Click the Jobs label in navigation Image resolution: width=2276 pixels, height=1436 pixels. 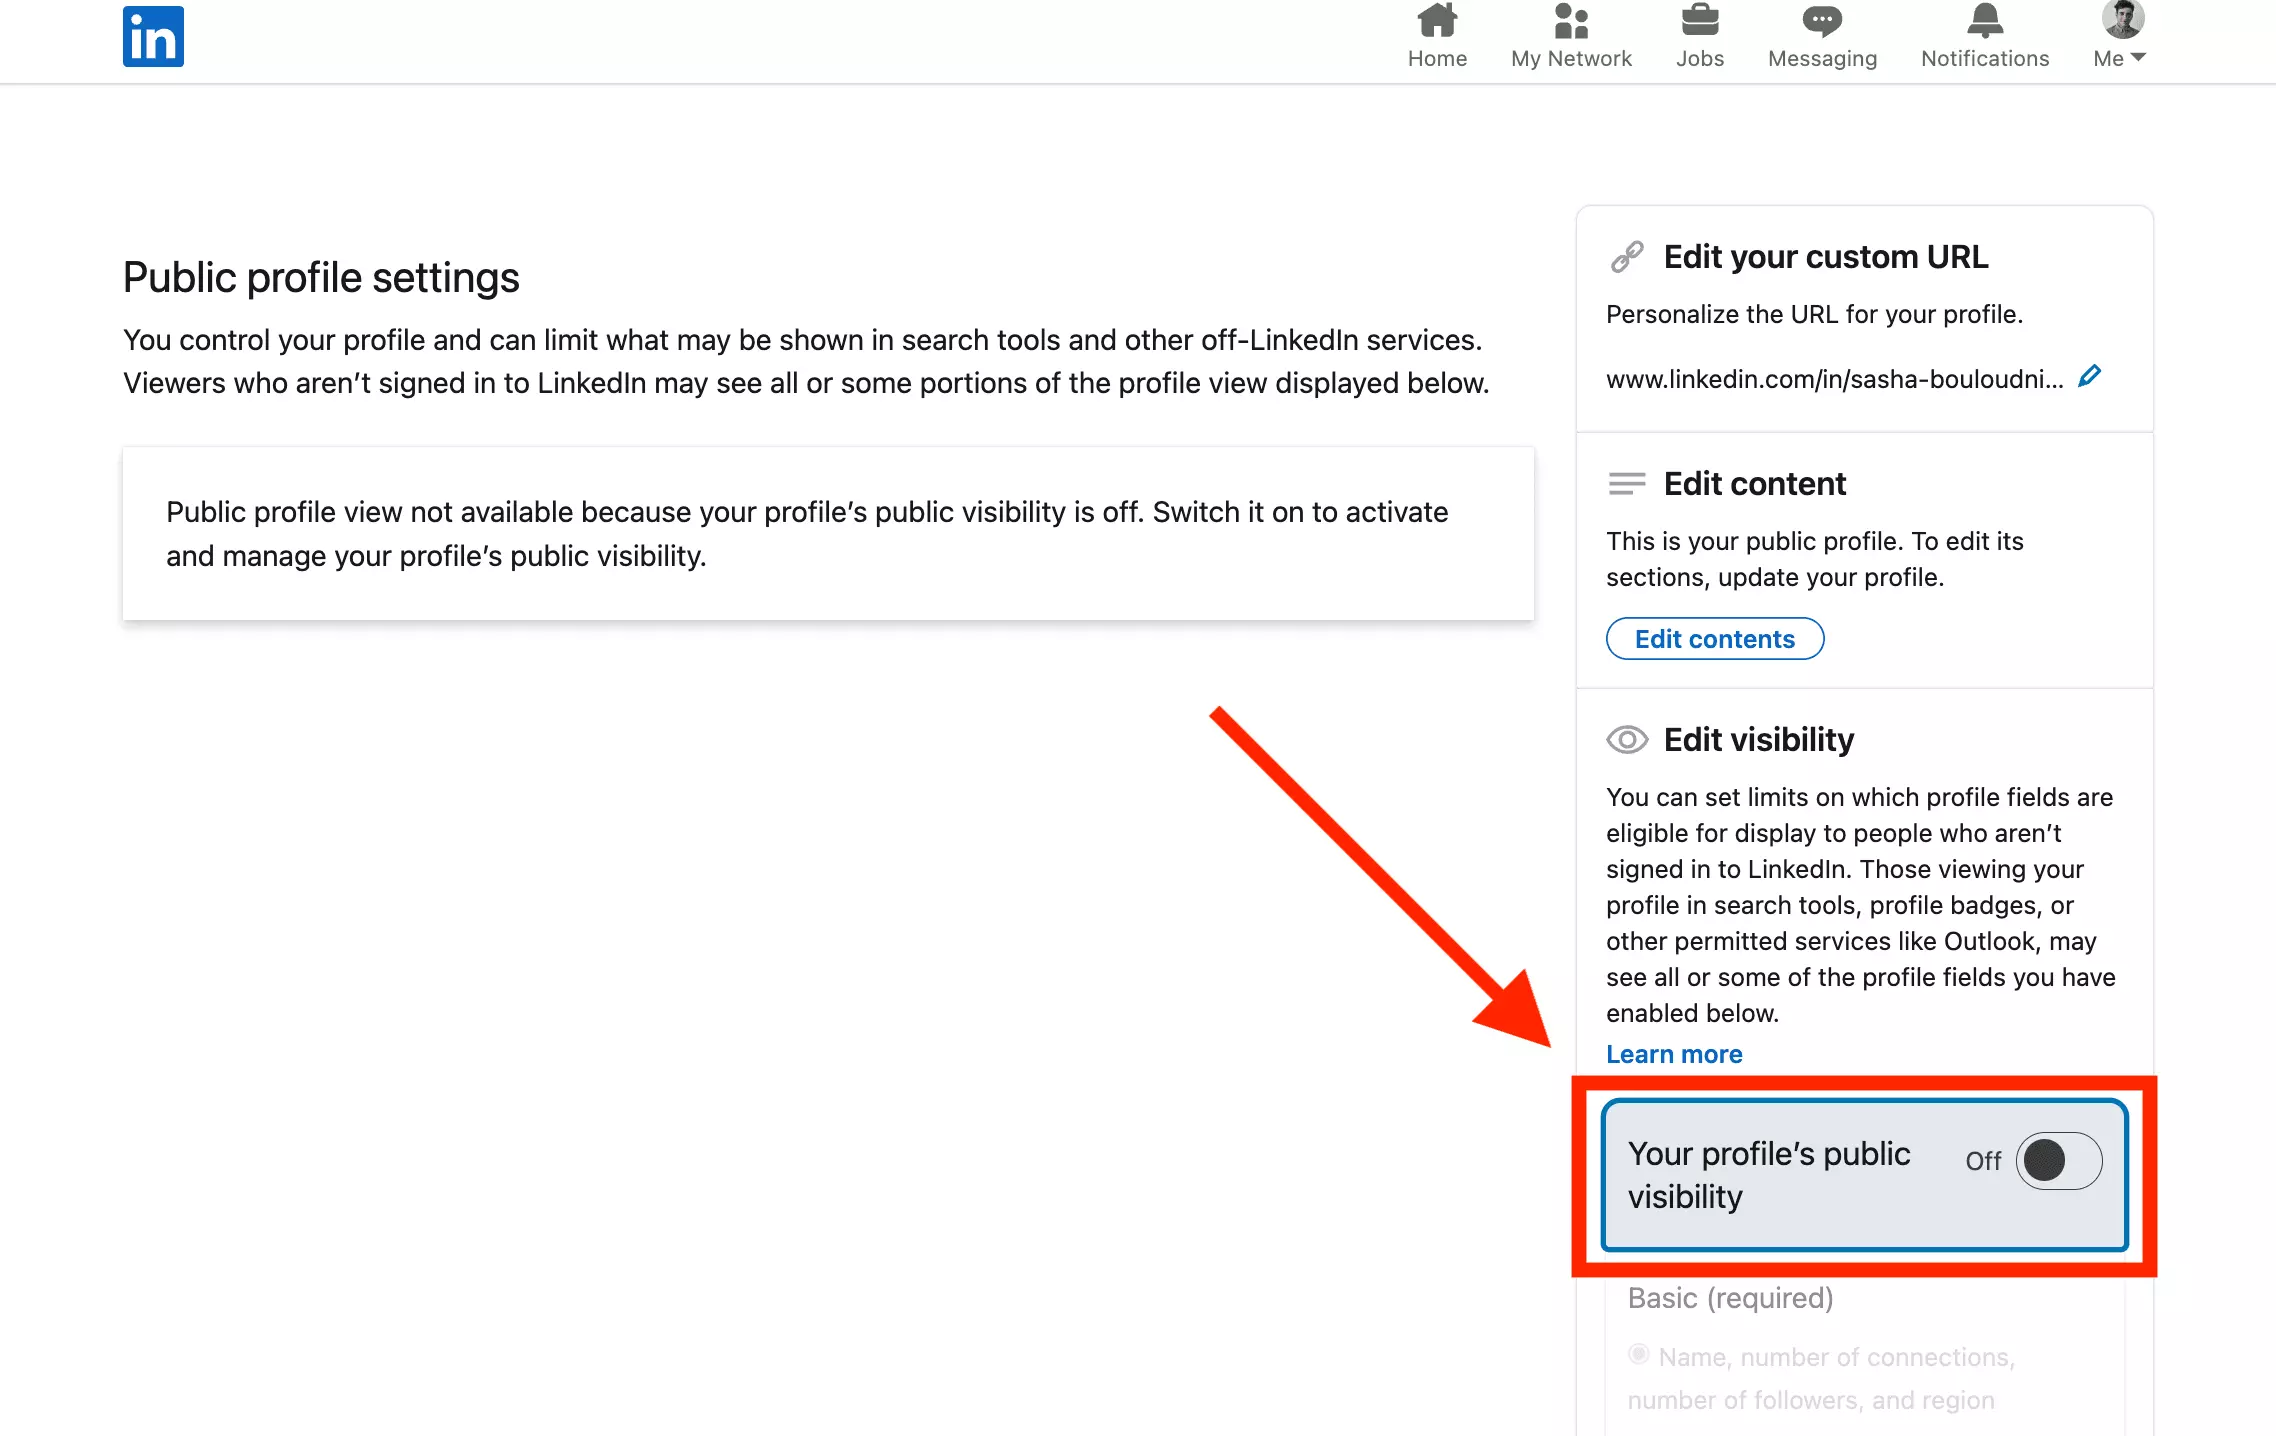1699,58
